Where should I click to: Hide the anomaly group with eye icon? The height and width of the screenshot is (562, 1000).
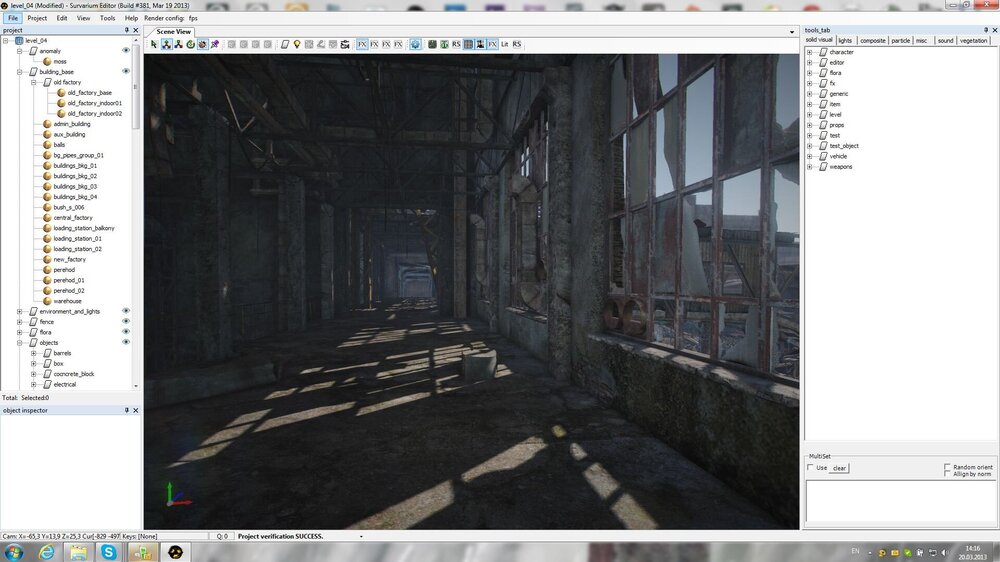click(x=126, y=50)
